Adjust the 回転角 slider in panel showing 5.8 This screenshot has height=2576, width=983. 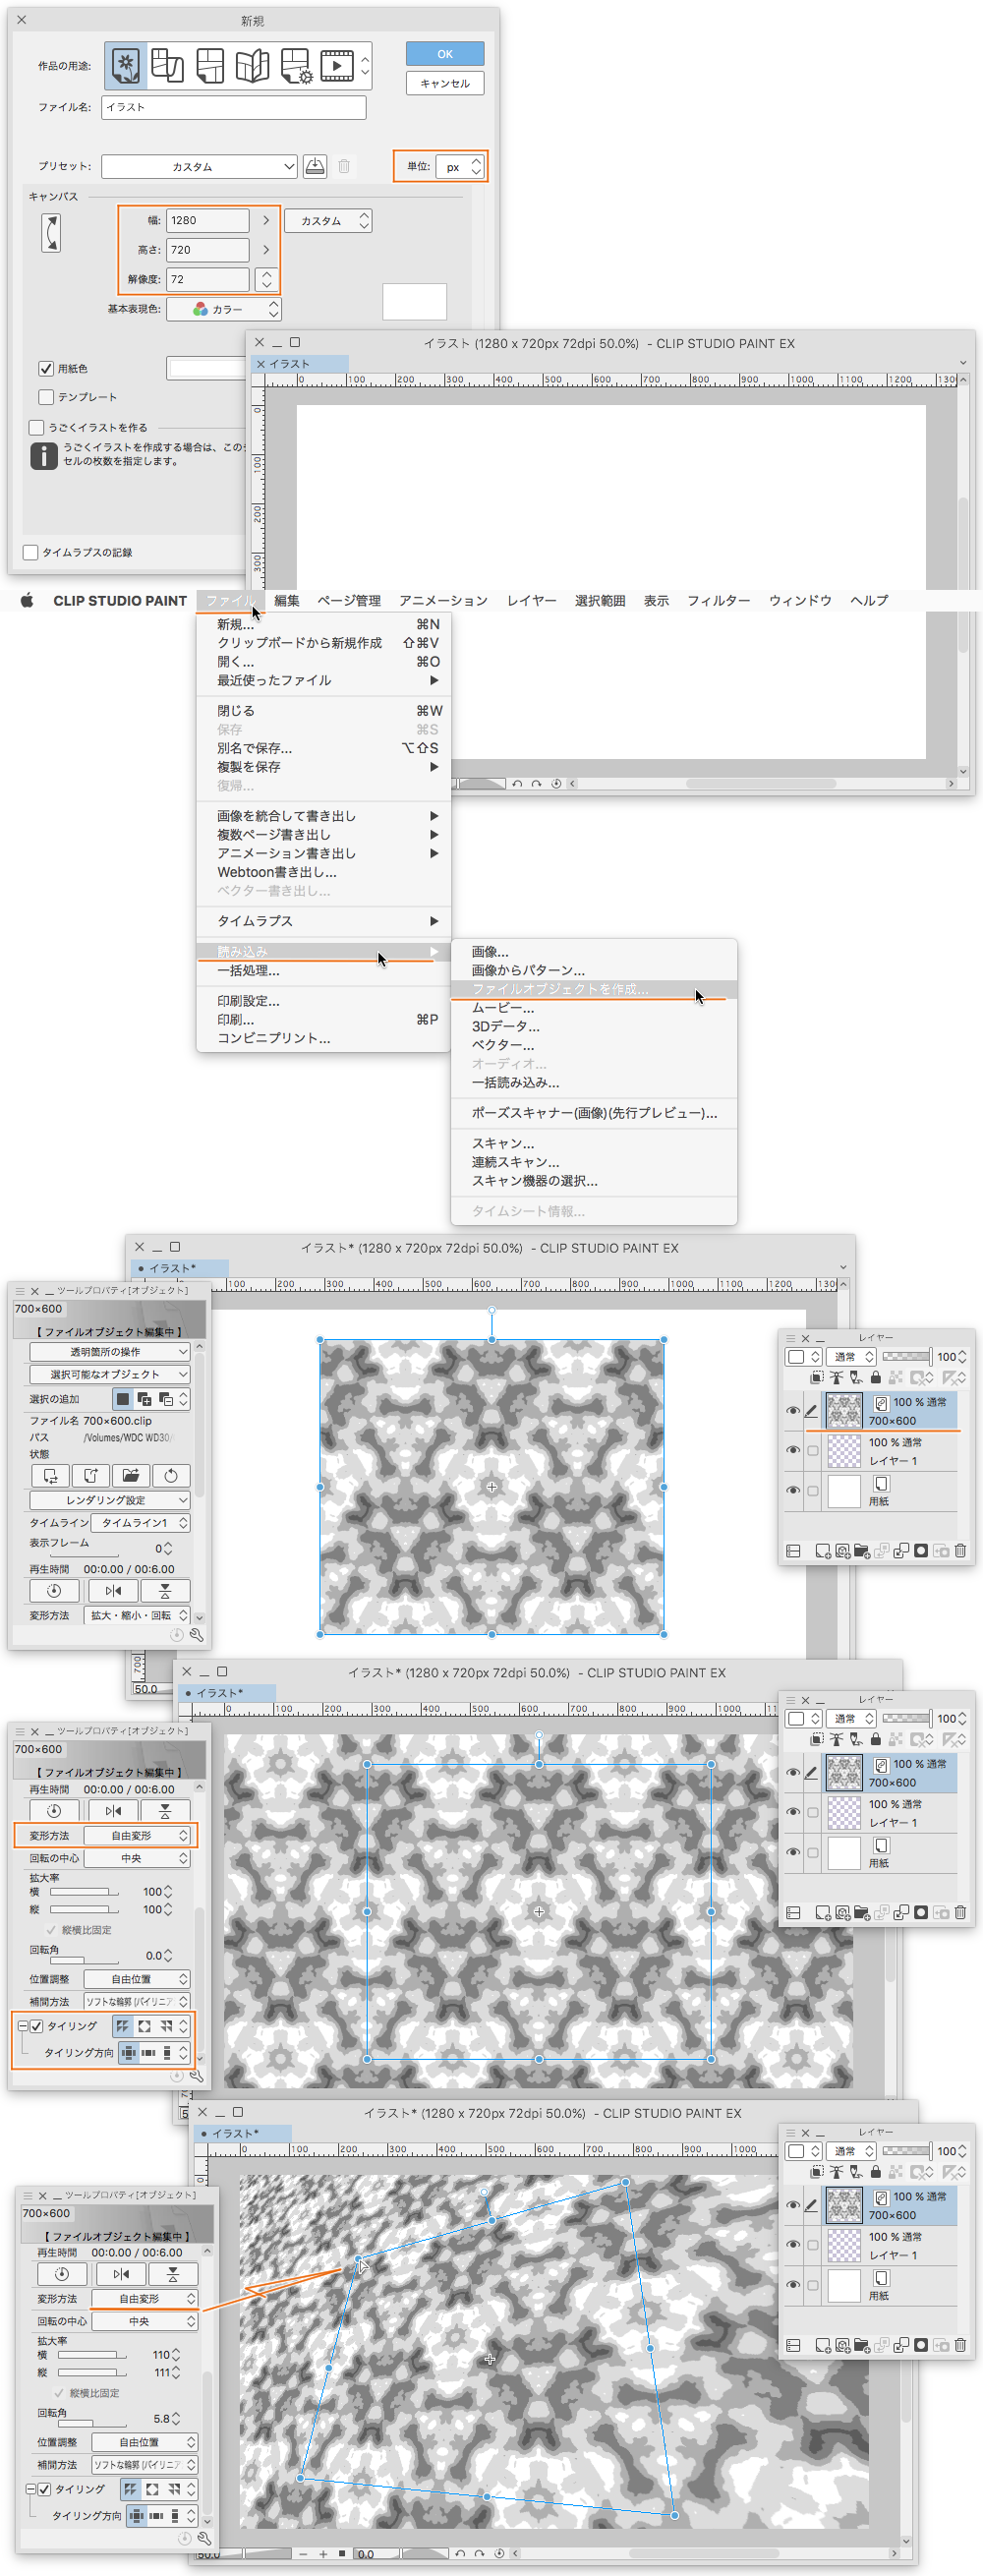point(92,2426)
